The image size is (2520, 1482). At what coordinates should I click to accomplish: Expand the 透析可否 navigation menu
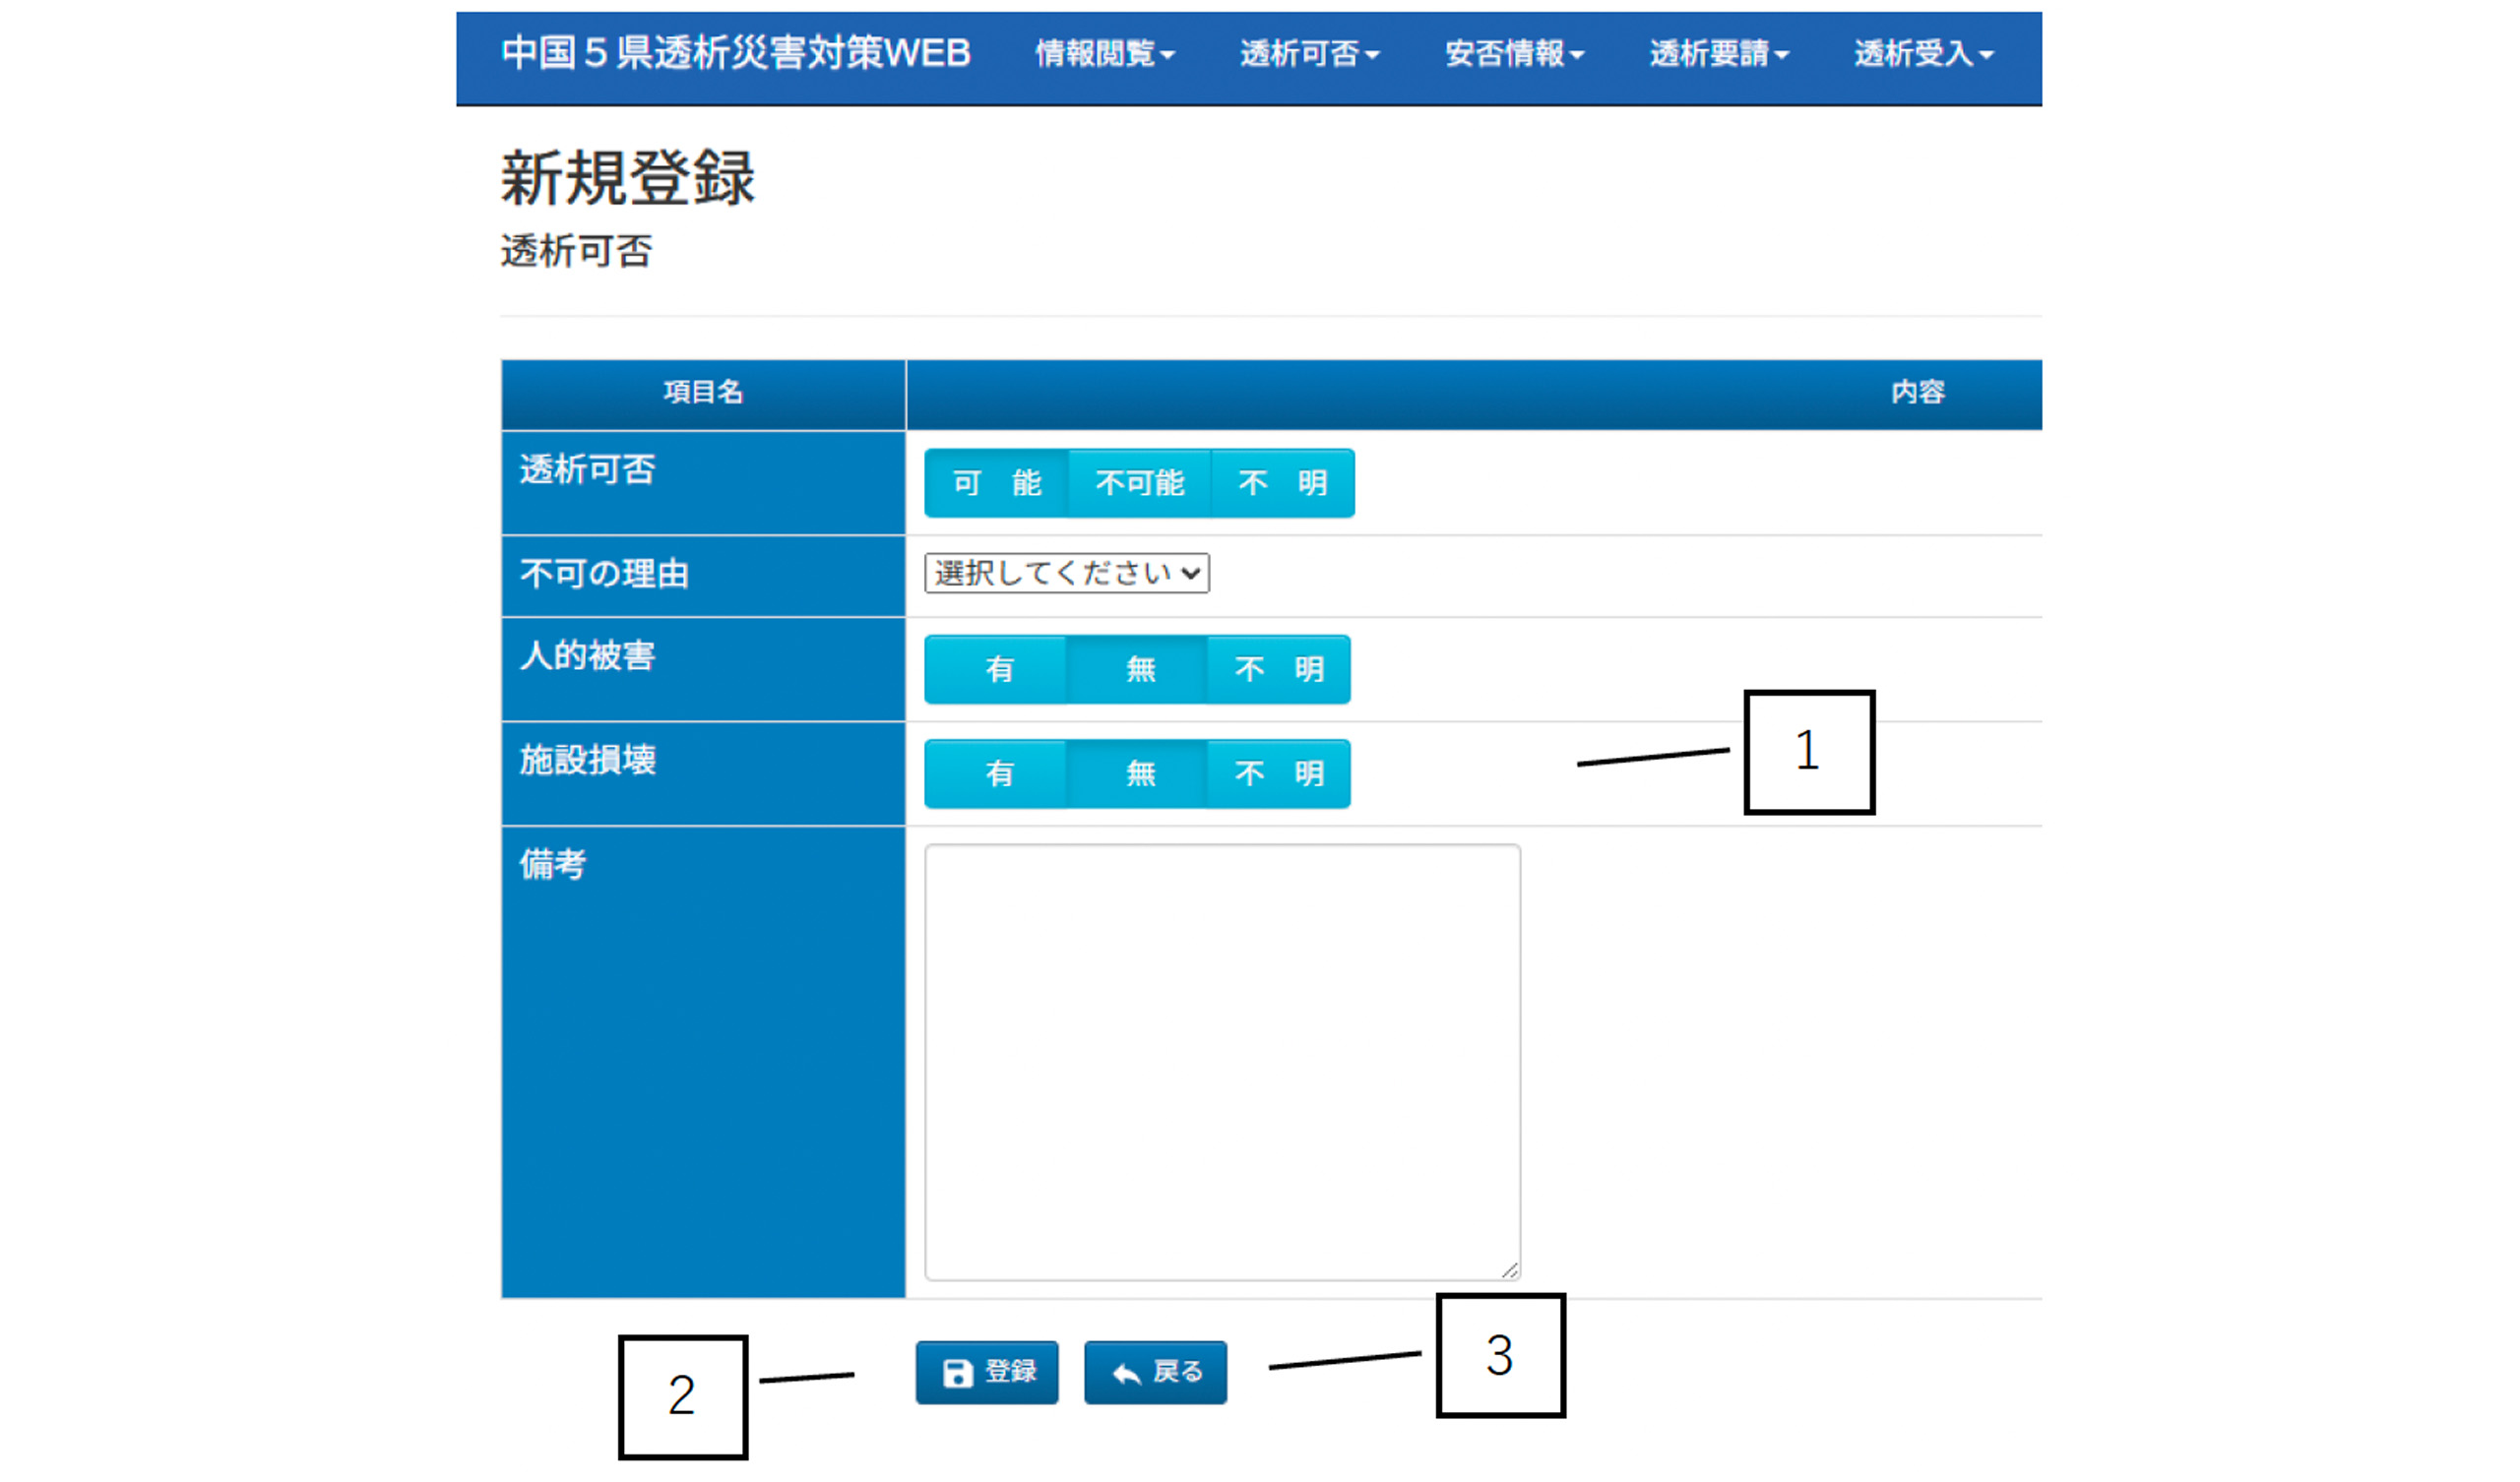click(x=1309, y=53)
